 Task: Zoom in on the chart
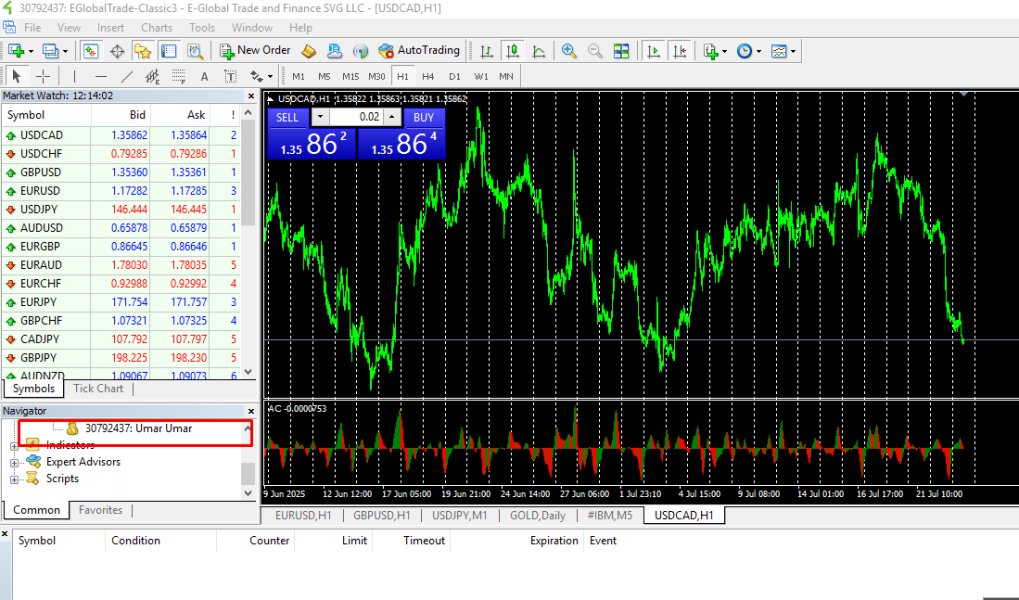click(569, 51)
